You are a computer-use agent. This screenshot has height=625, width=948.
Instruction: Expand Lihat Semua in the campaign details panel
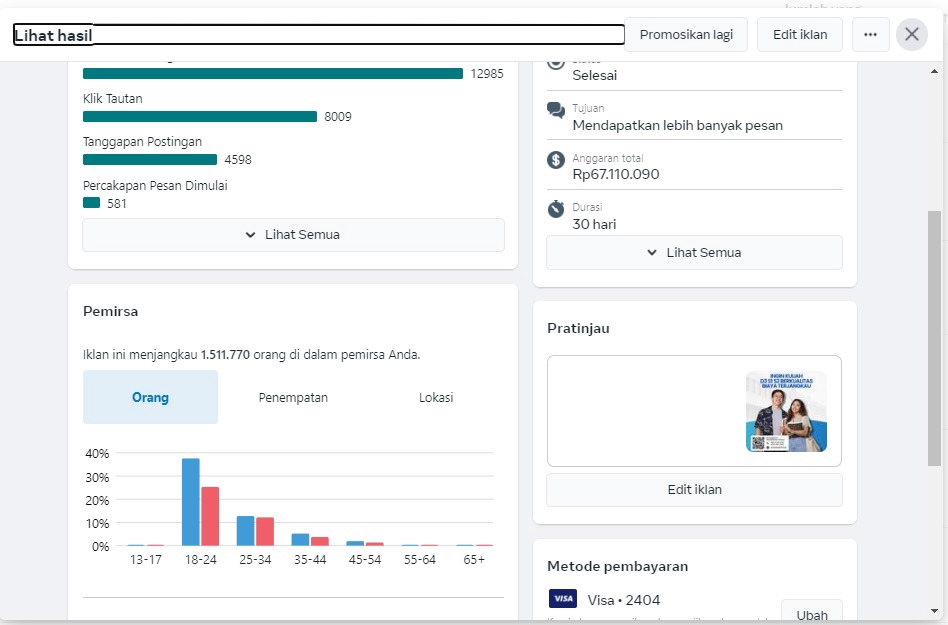point(693,252)
